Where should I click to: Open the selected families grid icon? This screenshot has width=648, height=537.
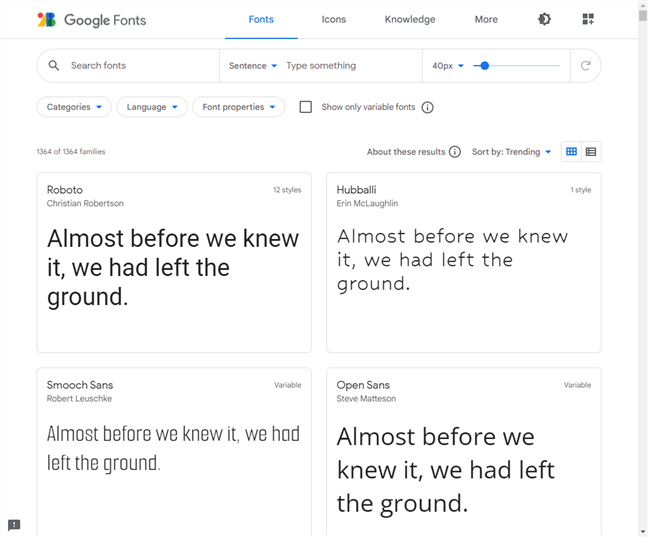(x=588, y=19)
